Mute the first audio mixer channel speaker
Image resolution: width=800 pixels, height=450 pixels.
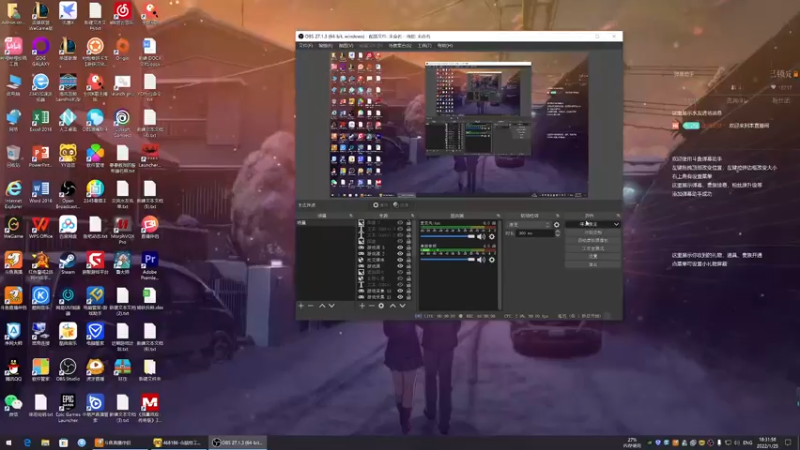pyautogui.click(x=481, y=236)
